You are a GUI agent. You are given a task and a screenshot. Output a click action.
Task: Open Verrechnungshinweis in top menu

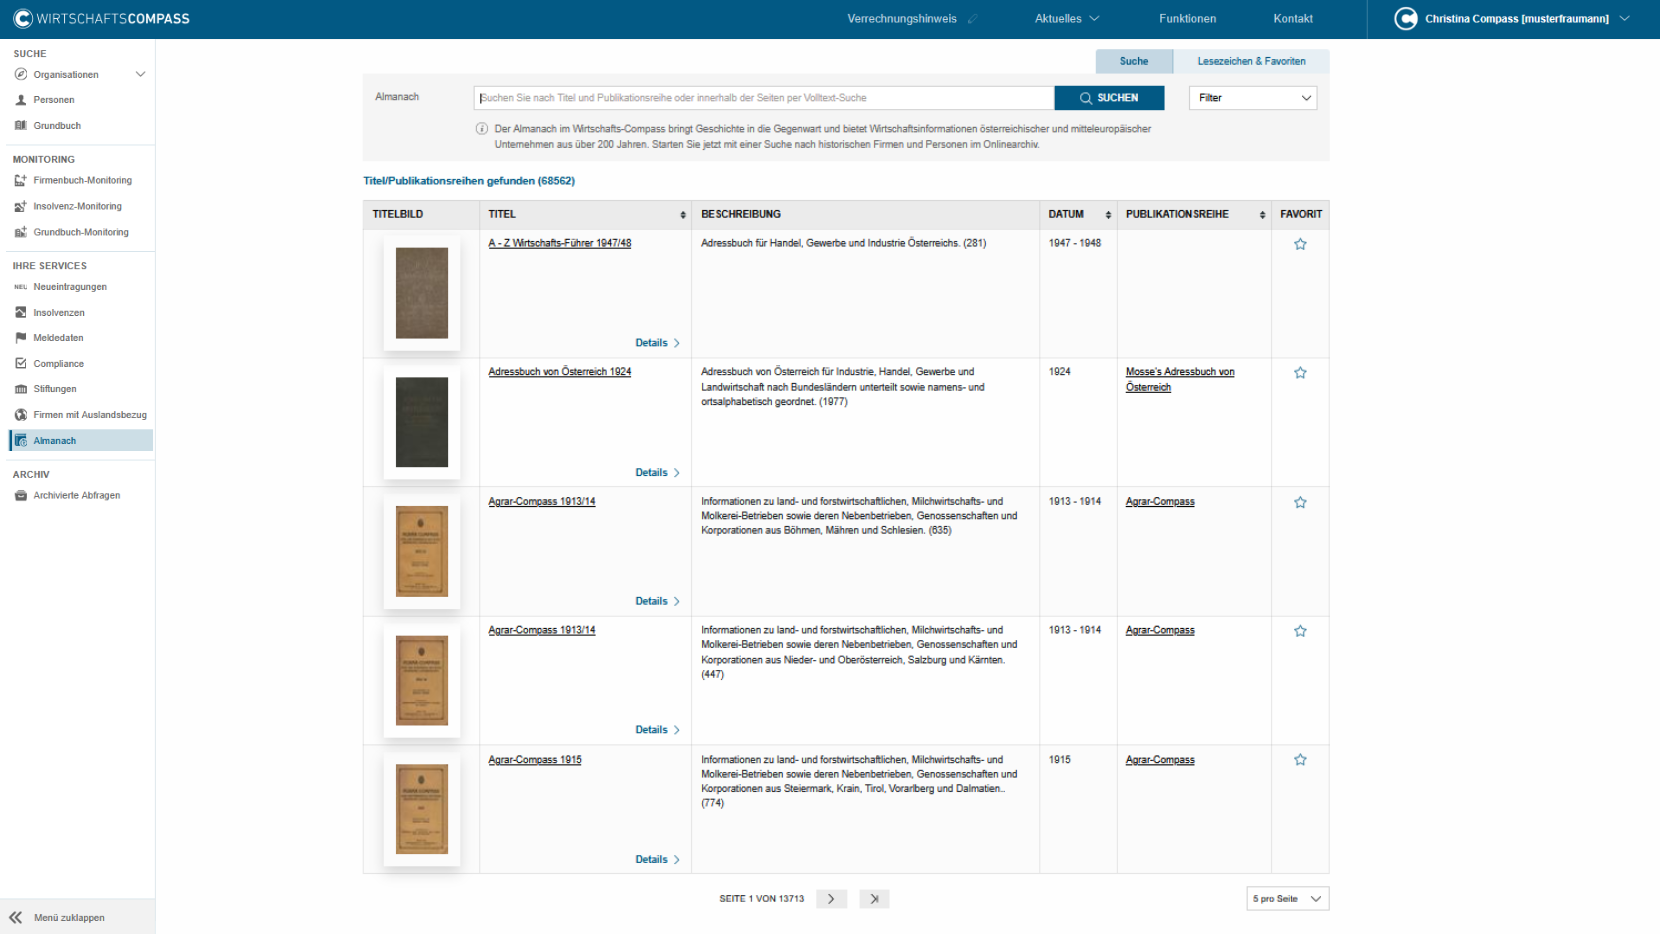902,19
